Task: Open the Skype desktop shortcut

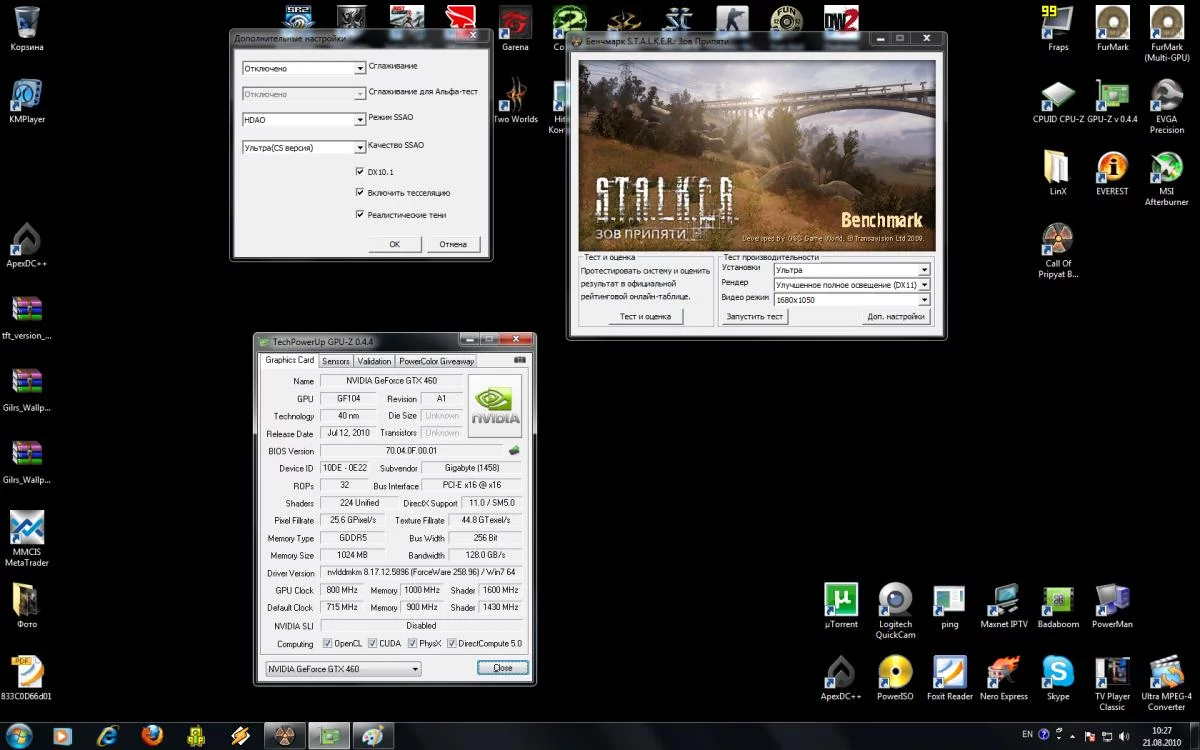Action: pos(1057,672)
